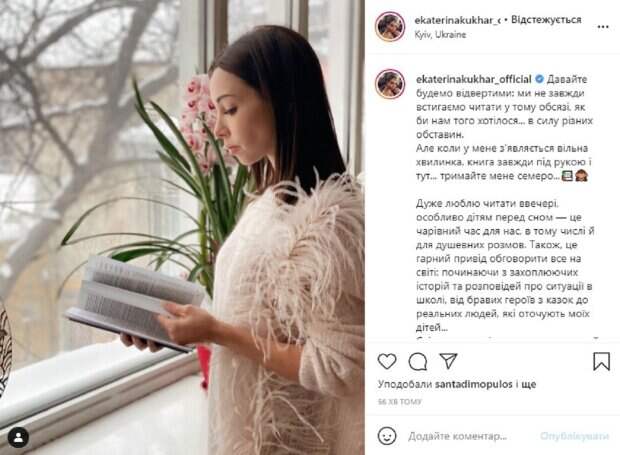Open the caption author's profile picture

390,83
